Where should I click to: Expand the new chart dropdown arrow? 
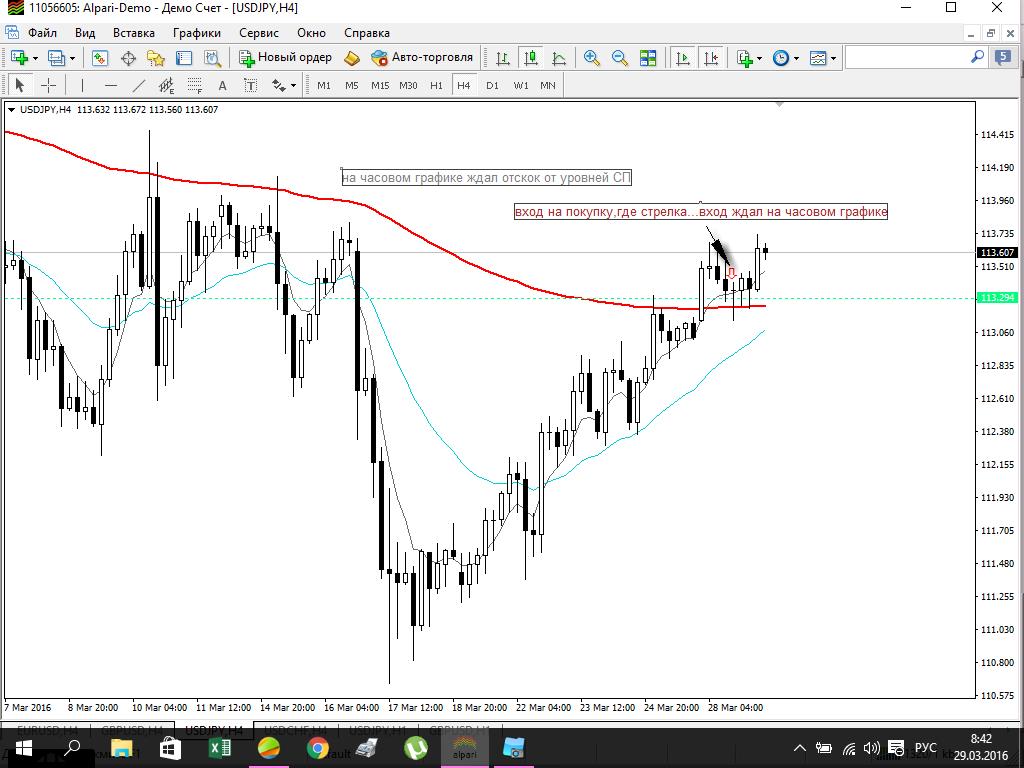[35, 59]
